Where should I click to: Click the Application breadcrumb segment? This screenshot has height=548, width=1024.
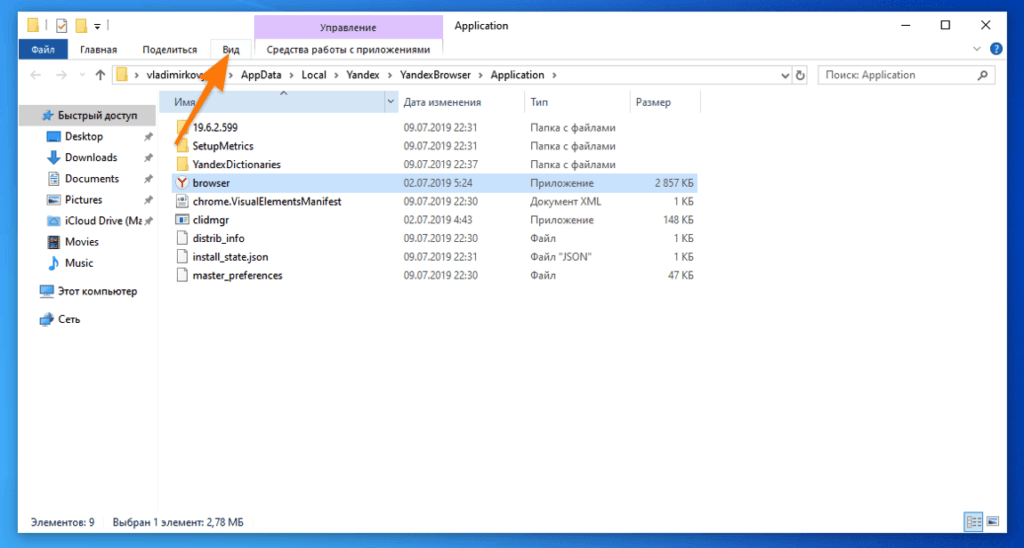click(517, 75)
